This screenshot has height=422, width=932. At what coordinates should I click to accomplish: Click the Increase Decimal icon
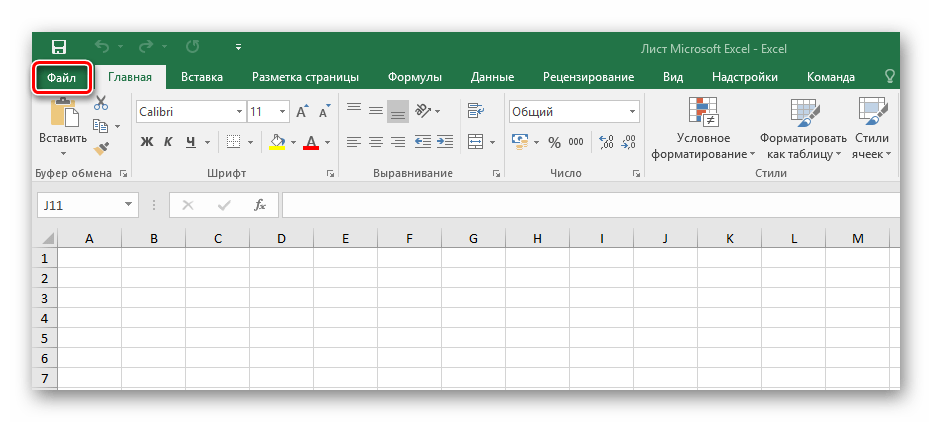[606, 142]
